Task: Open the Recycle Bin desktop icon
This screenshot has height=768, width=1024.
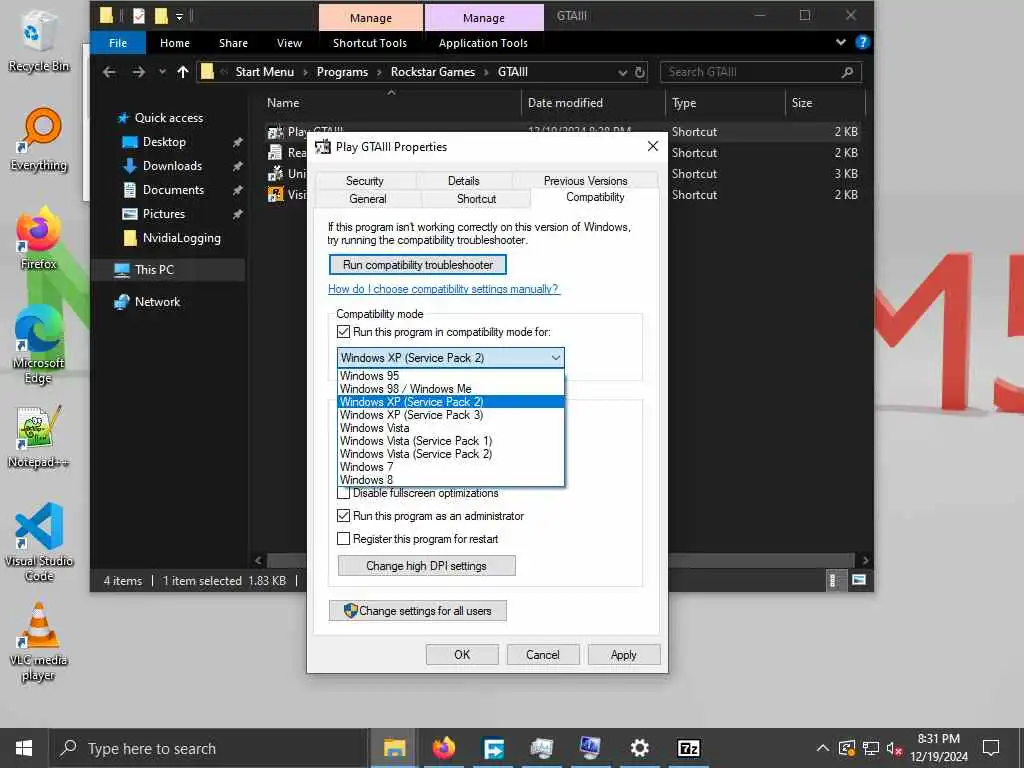Action: pos(38,40)
